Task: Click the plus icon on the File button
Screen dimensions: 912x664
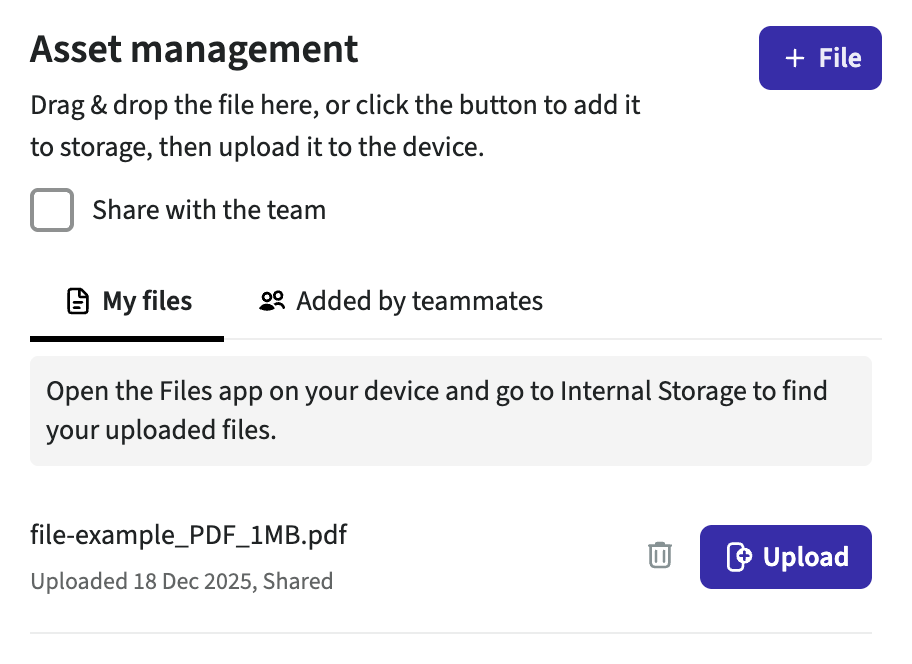Action: pyautogui.click(x=794, y=59)
